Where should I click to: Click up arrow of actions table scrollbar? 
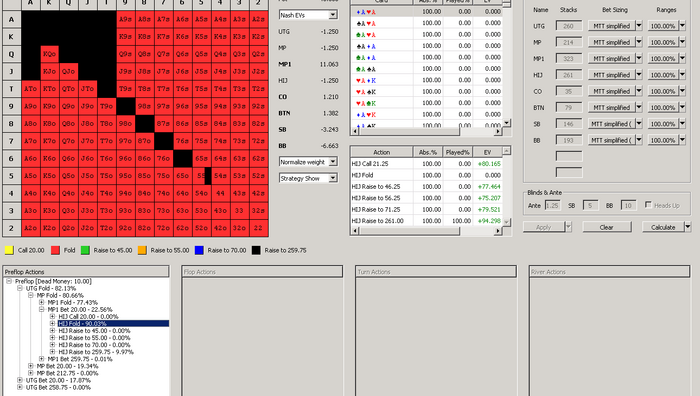(x=507, y=151)
